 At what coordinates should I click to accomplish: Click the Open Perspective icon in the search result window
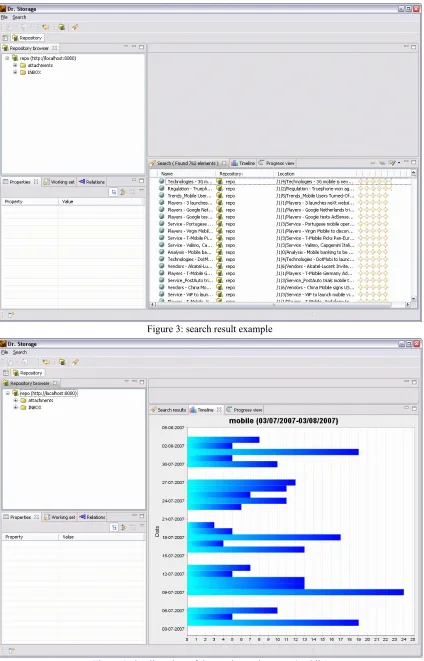(5, 38)
